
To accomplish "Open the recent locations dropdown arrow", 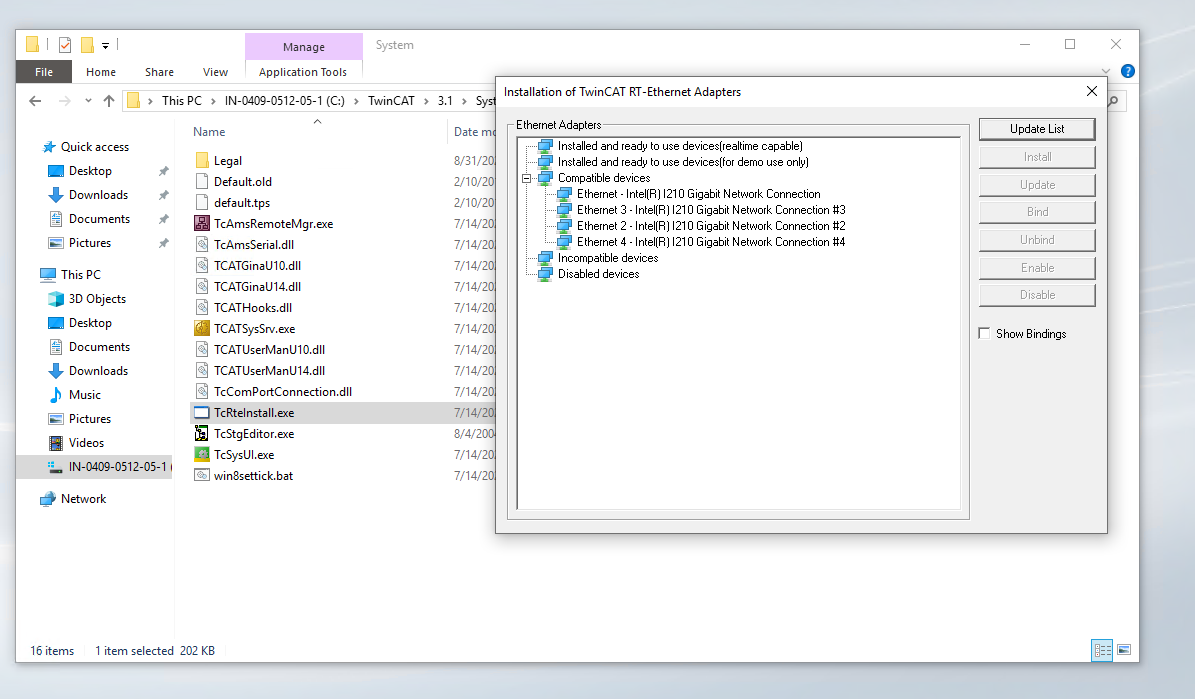I will tap(88, 101).
